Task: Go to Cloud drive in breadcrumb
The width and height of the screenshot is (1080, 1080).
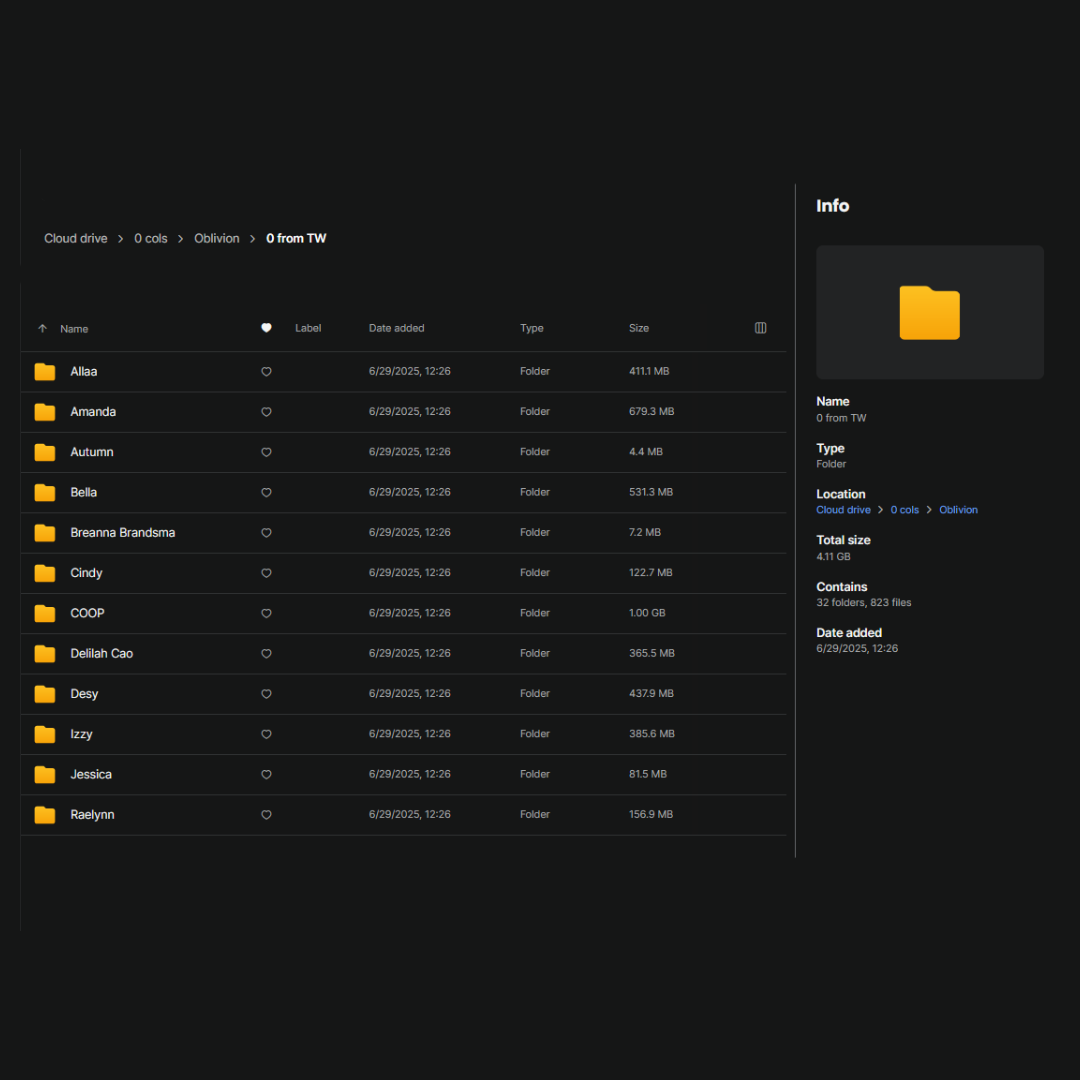Action: pos(75,239)
